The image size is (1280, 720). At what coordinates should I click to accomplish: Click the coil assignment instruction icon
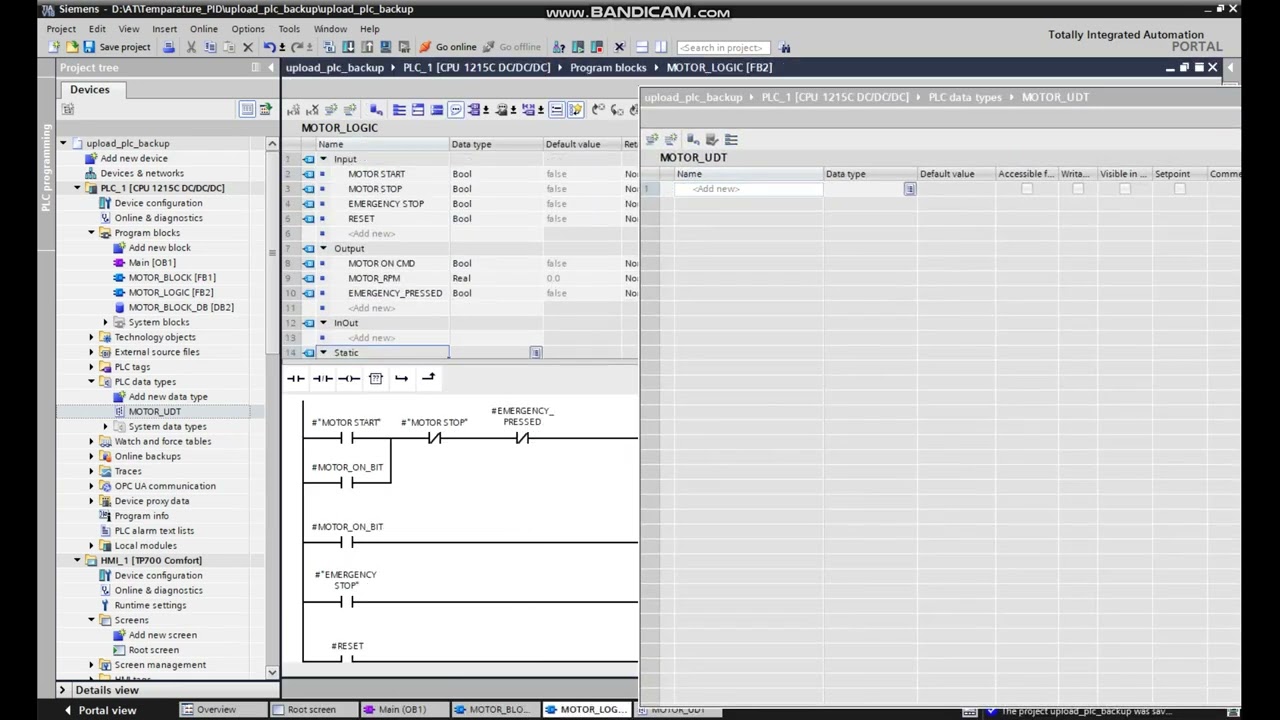[348, 378]
